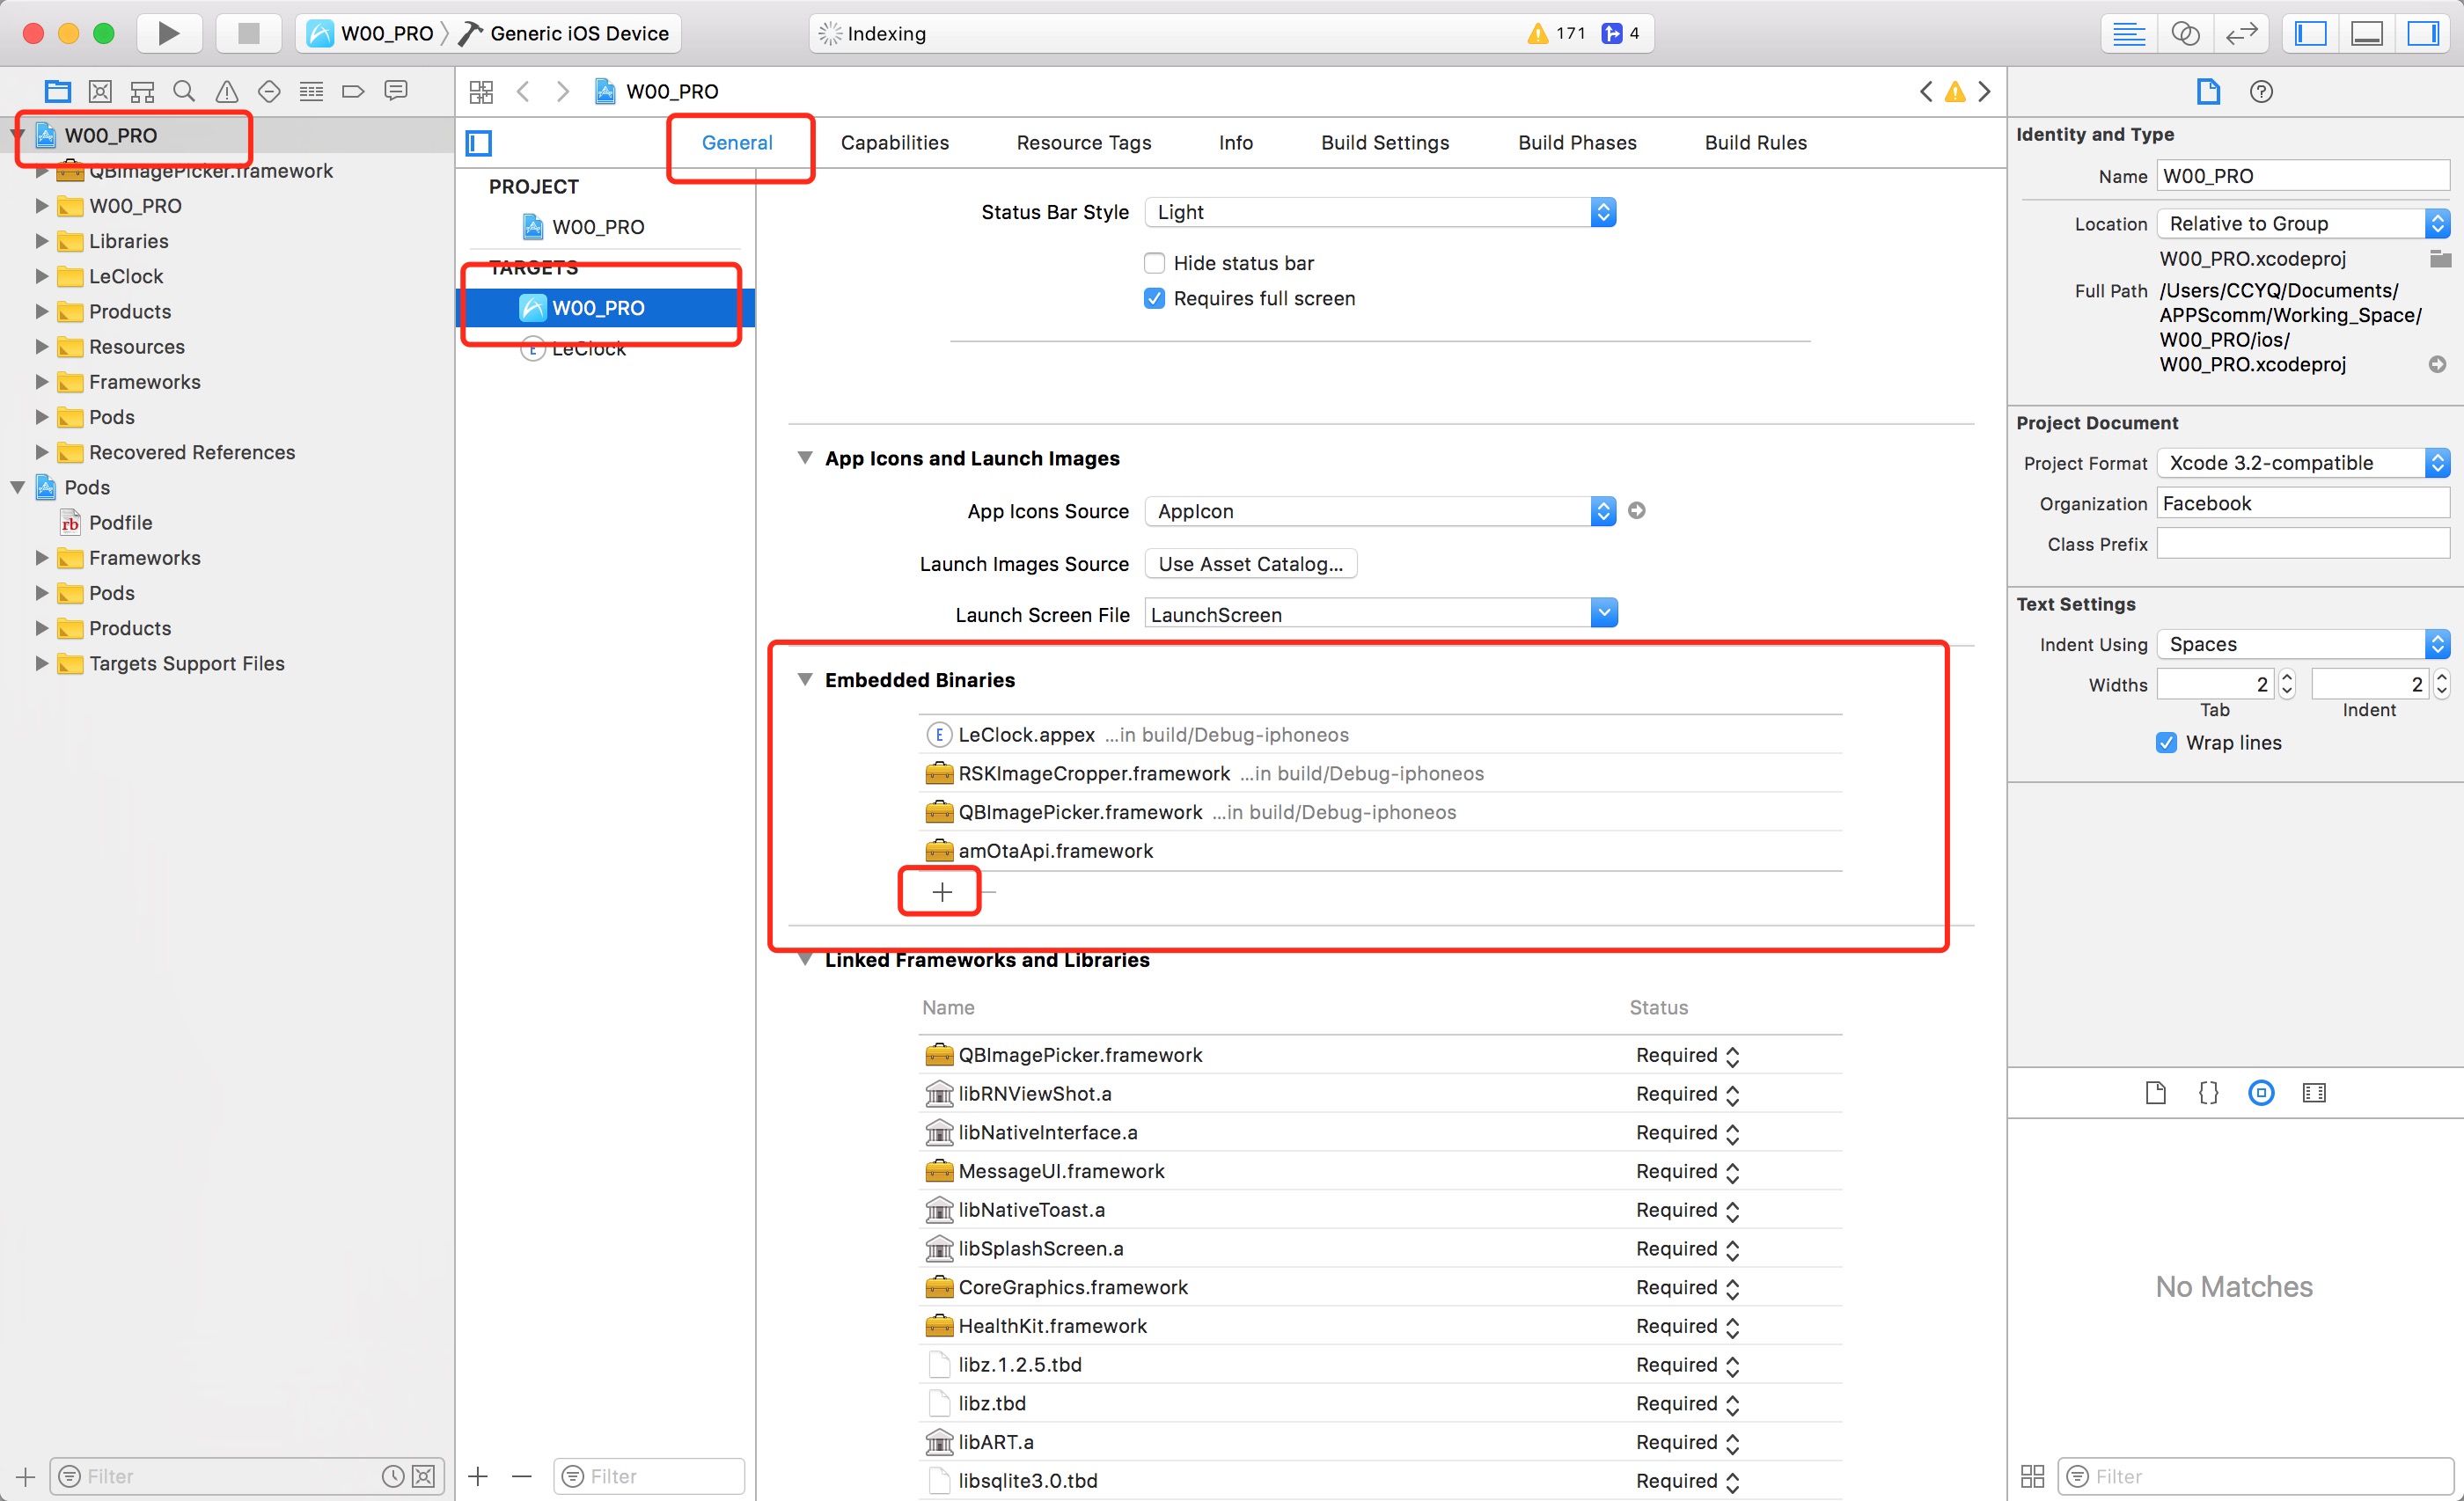The image size is (2464, 1501).
Task: Show the Quick Help inspector
Action: coord(2261,91)
